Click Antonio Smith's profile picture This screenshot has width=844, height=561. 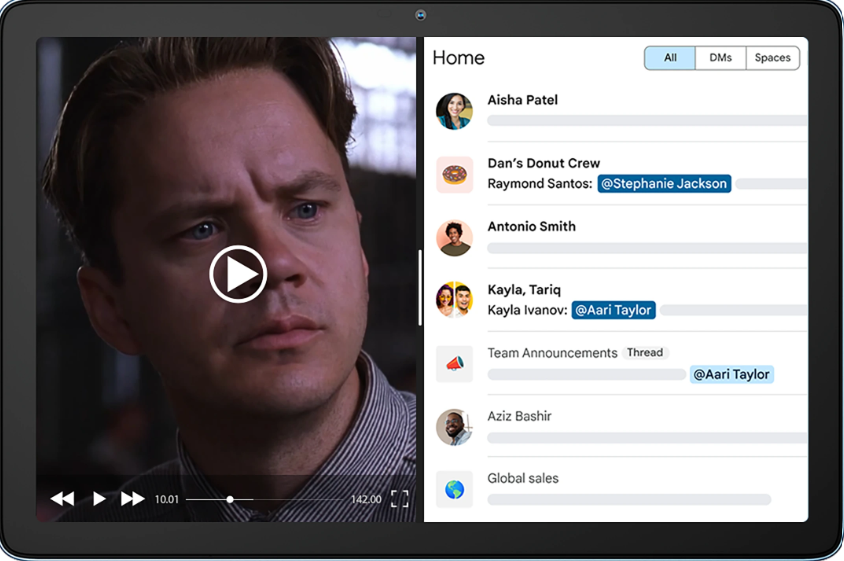[x=454, y=238]
